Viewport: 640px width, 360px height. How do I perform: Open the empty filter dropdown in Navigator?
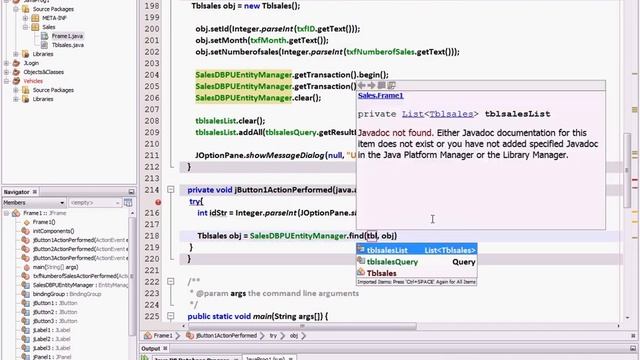(94, 203)
